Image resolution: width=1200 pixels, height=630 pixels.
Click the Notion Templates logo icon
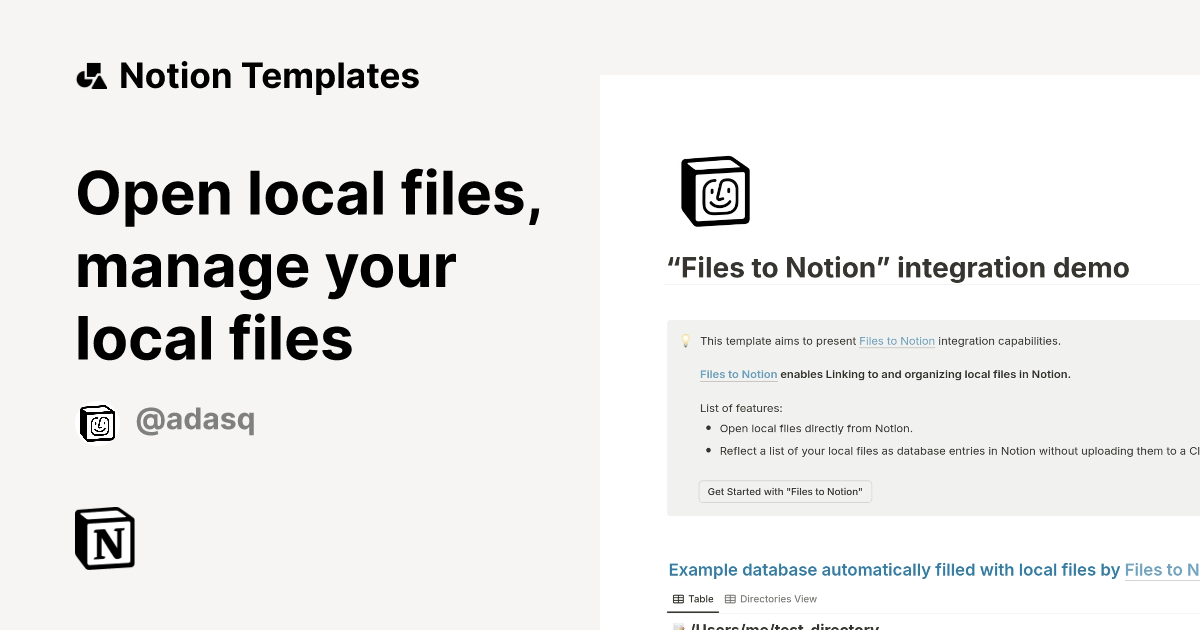(x=91, y=75)
